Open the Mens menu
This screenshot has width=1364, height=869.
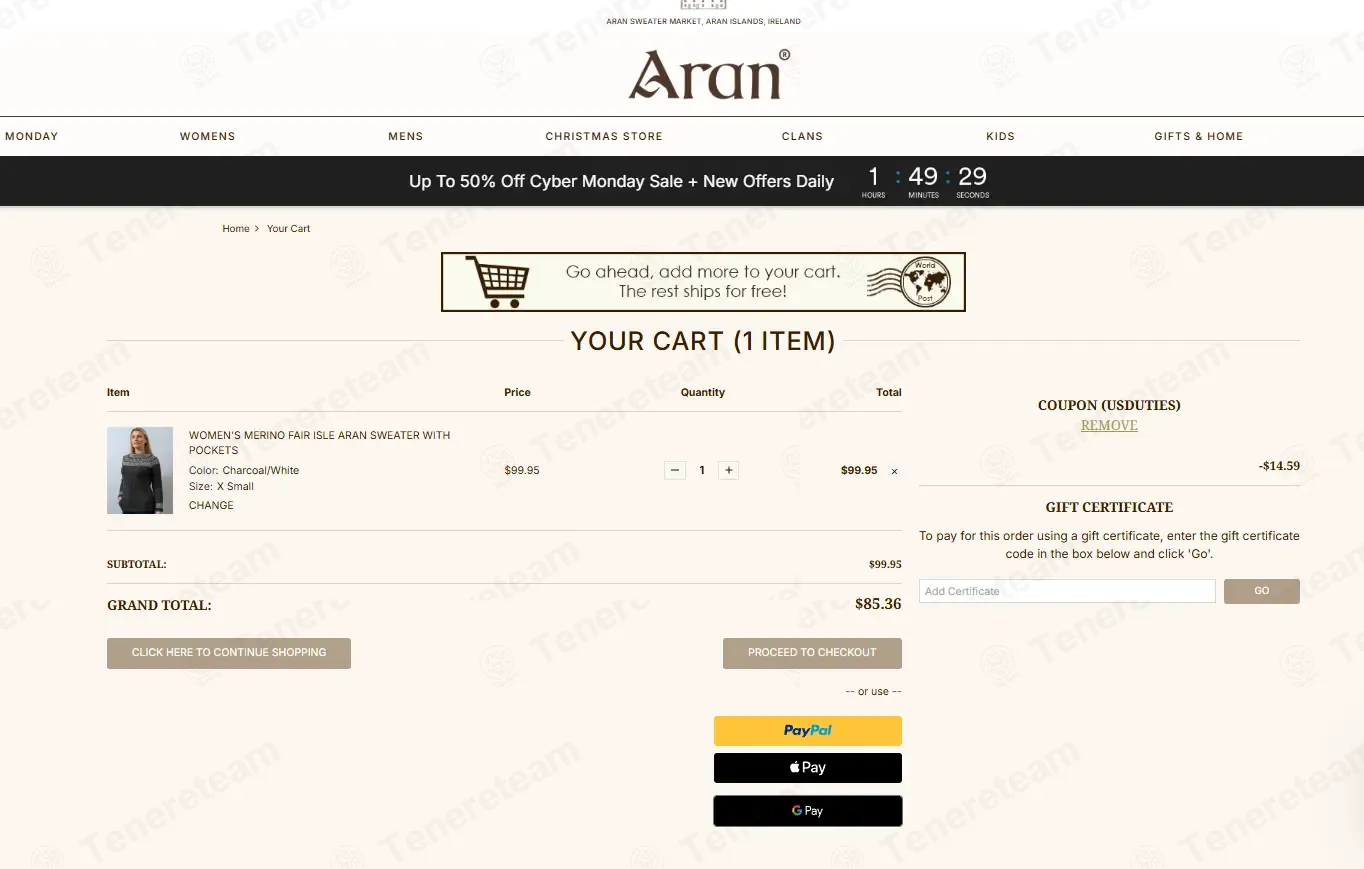point(406,136)
